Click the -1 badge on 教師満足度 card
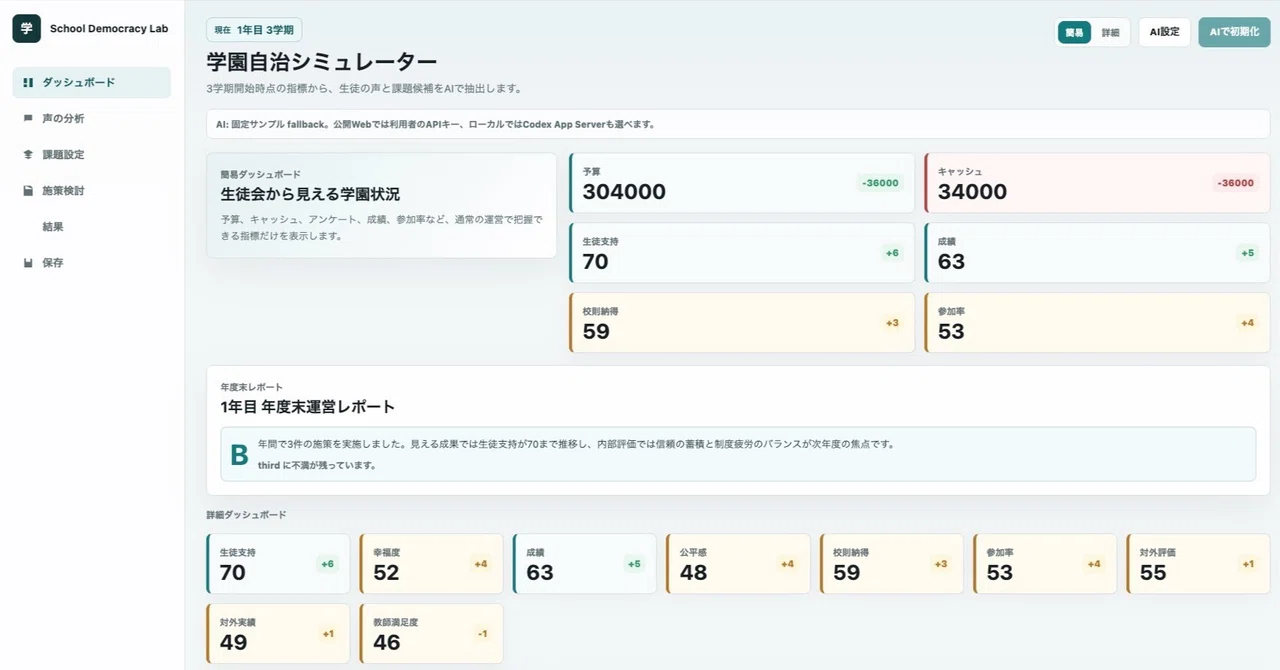 pyautogui.click(x=482, y=634)
